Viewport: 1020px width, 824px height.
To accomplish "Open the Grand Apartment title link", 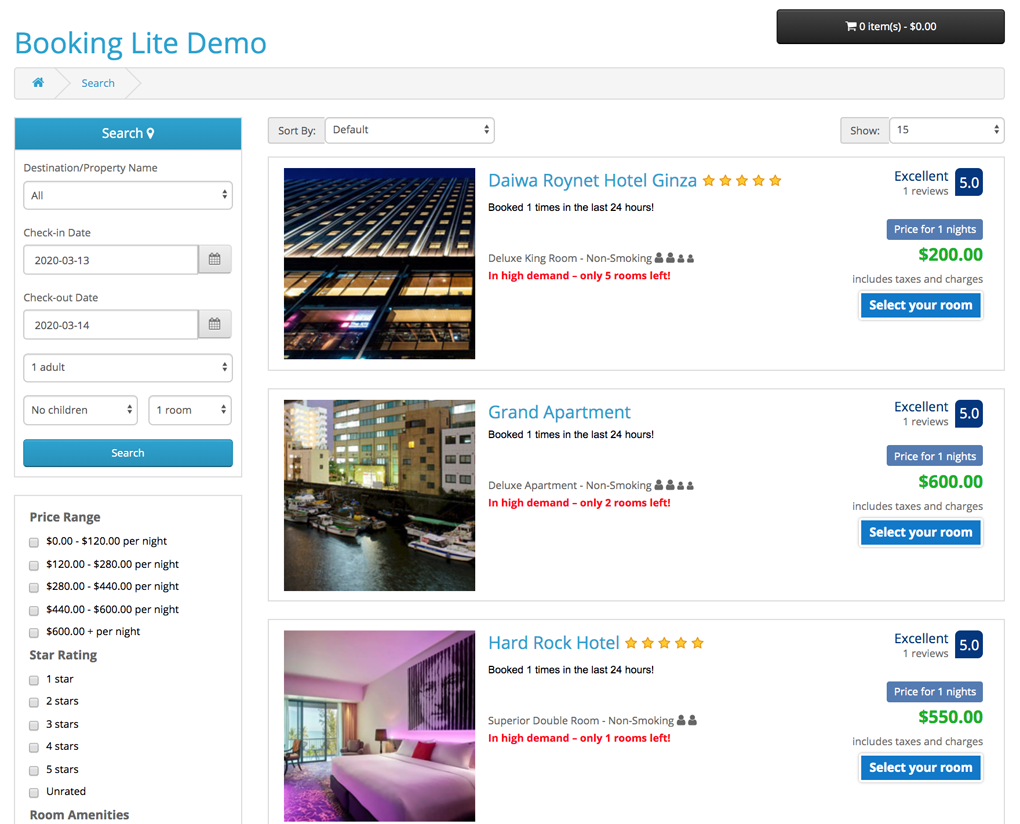I will click(x=559, y=412).
